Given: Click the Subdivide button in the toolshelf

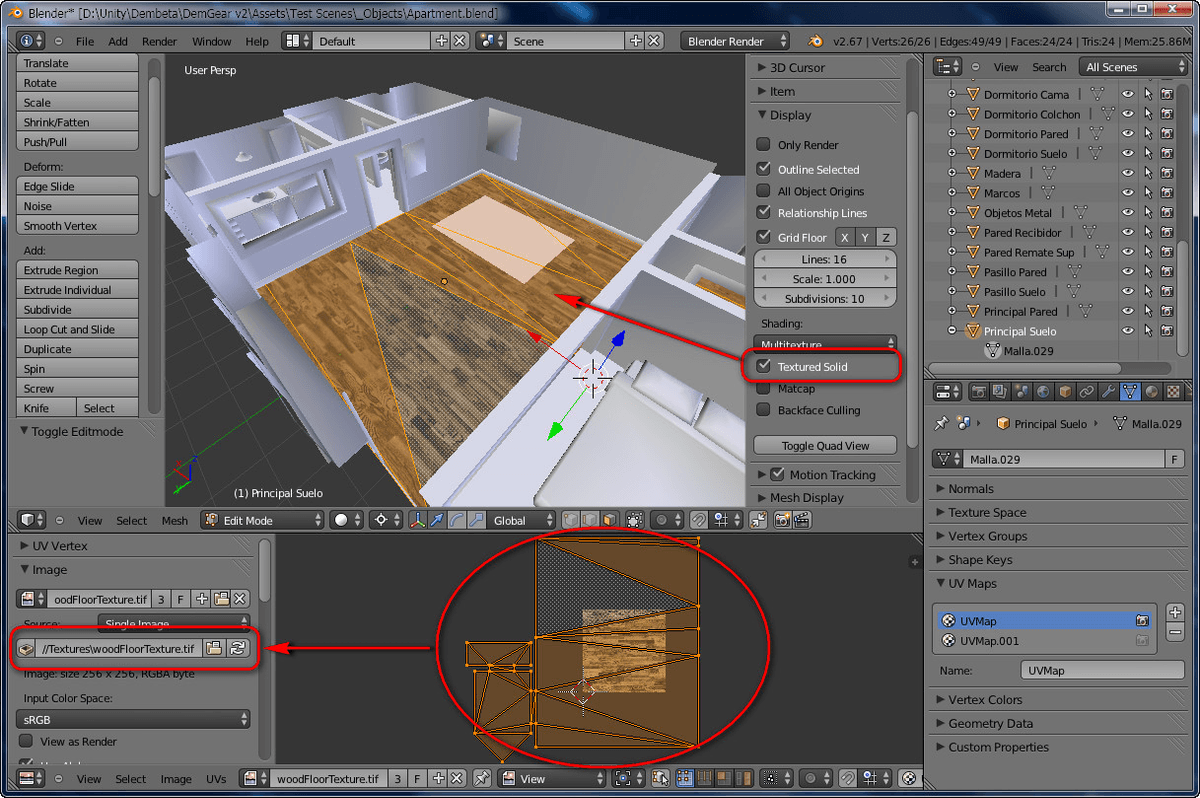Looking at the screenshot, I should tap(77, 309).
